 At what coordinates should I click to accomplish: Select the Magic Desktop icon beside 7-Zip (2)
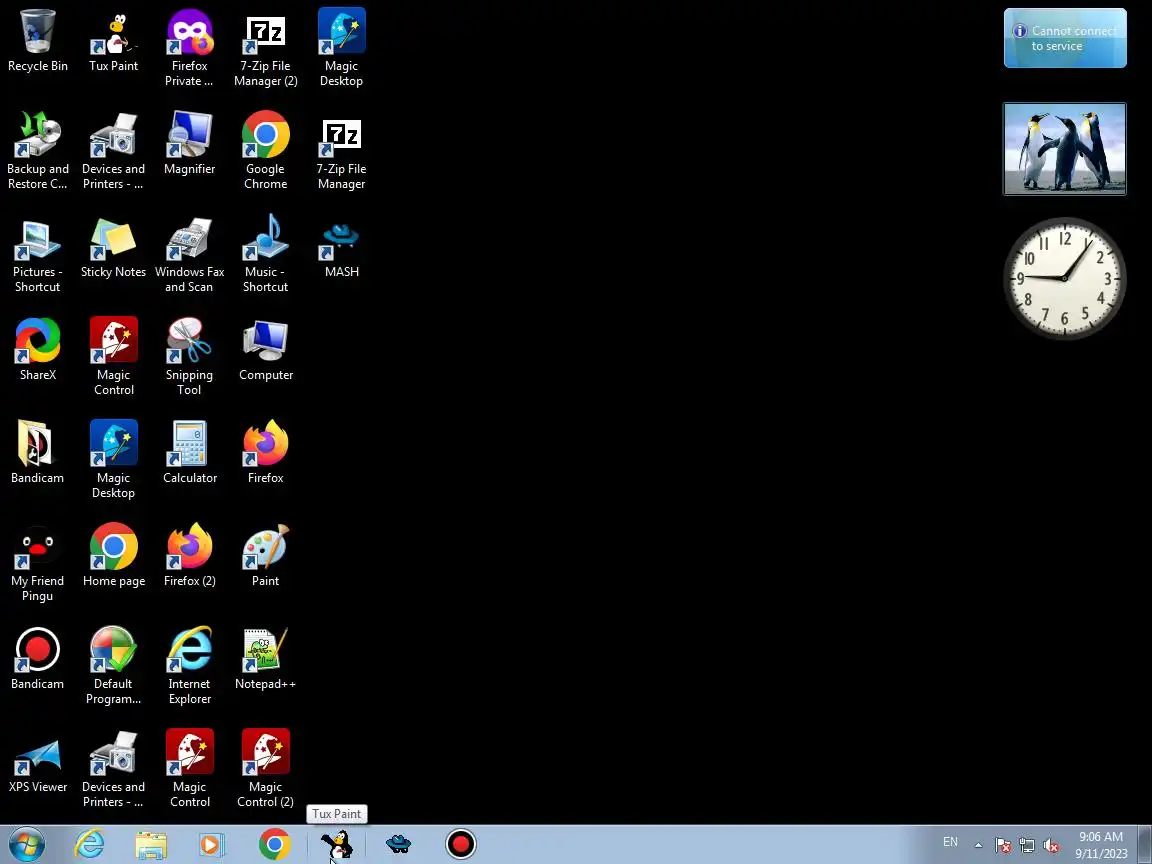click(342, 48)
